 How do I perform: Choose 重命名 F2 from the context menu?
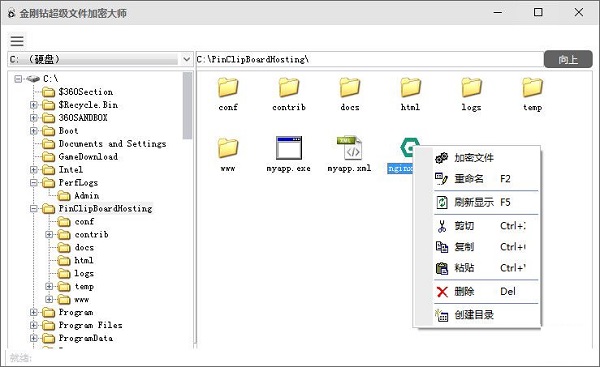tap(486, 179)
